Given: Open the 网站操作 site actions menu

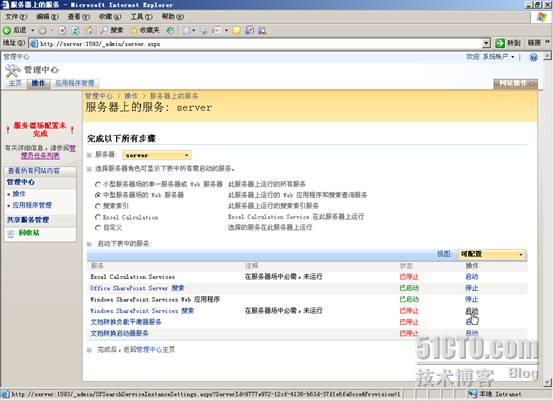Looking at the screenshot, I should coord(515,84).
